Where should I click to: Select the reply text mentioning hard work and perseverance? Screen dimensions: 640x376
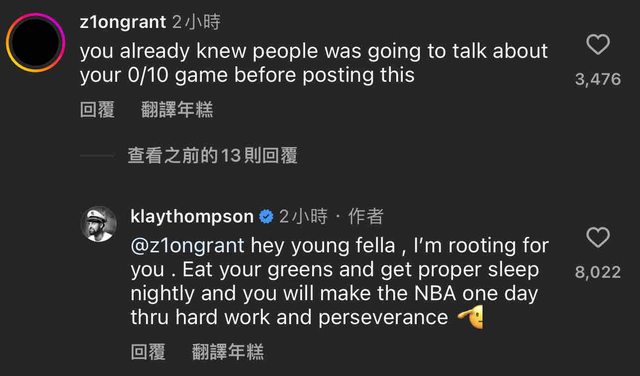point(340,282)
